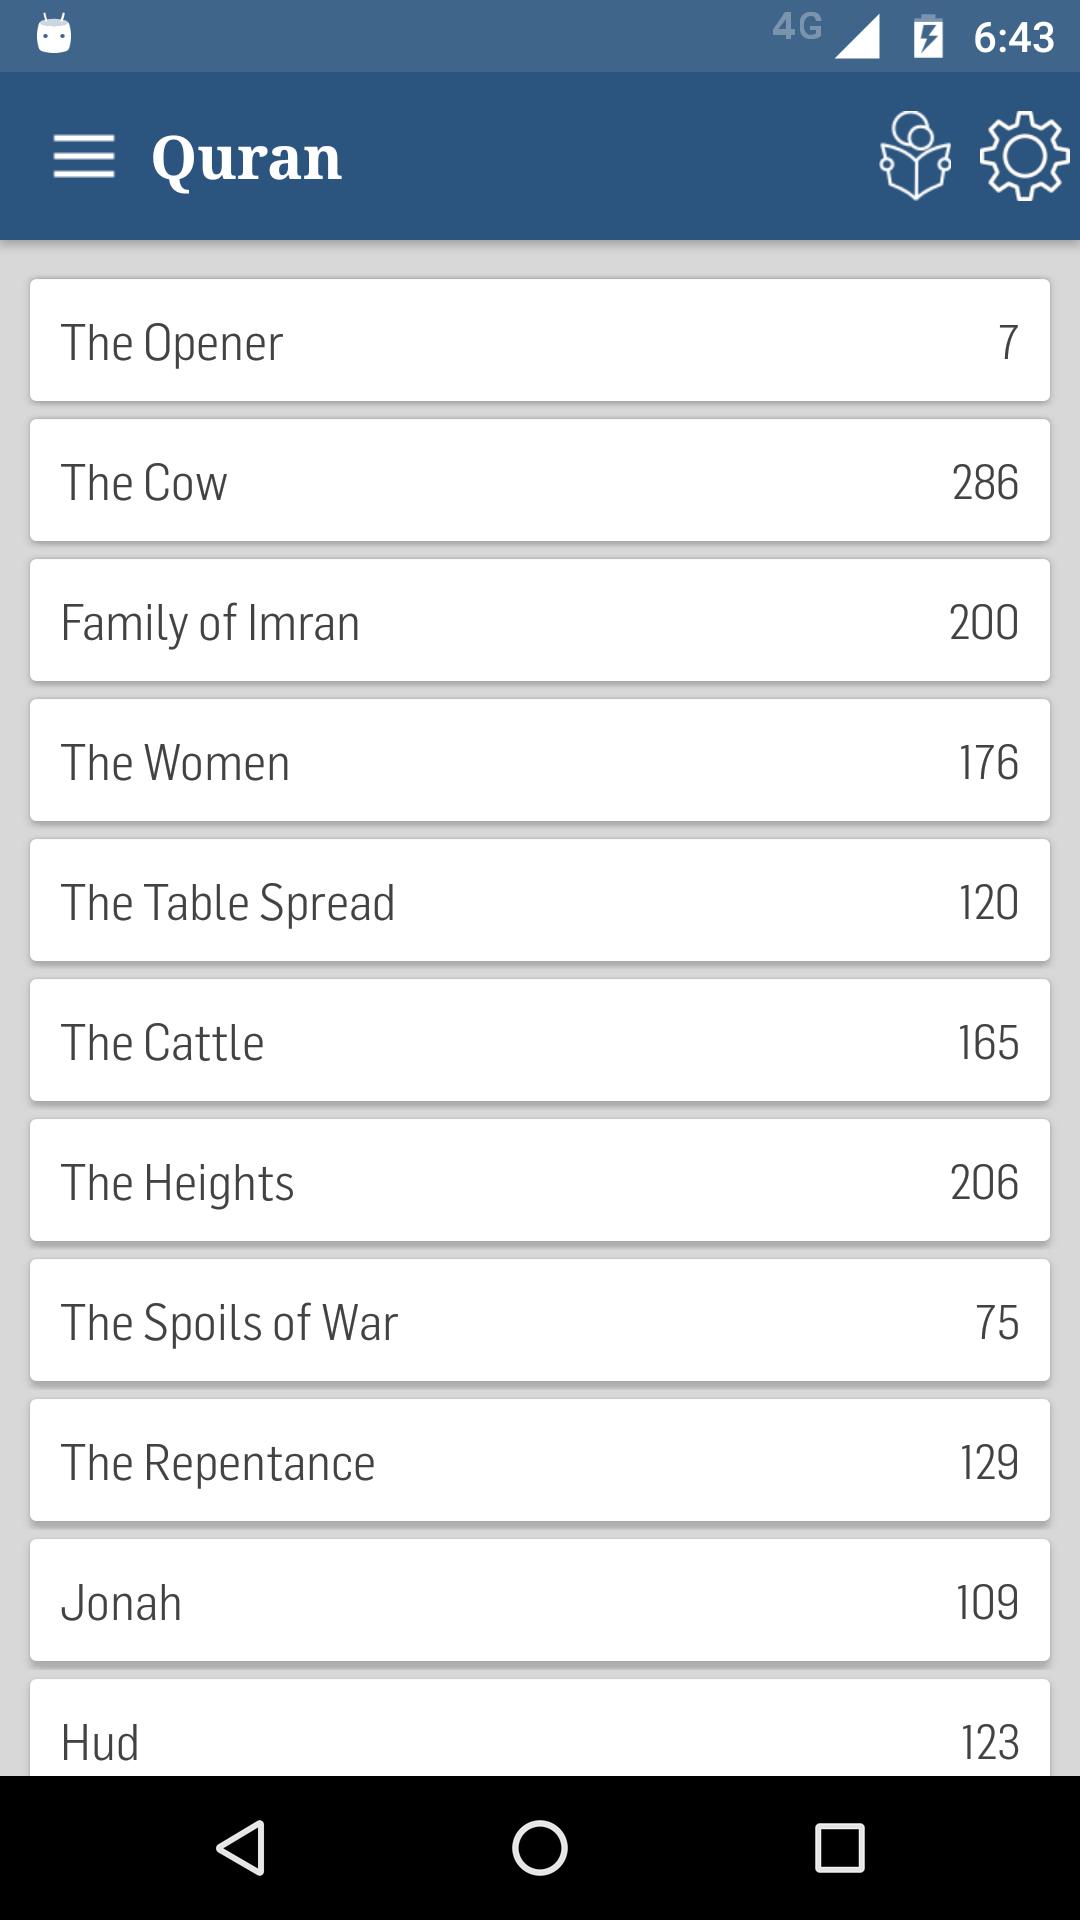Viewport: 1080px width, 1920px height.
Task: Open settings via the gear icon
Action: click(1024, 156)
